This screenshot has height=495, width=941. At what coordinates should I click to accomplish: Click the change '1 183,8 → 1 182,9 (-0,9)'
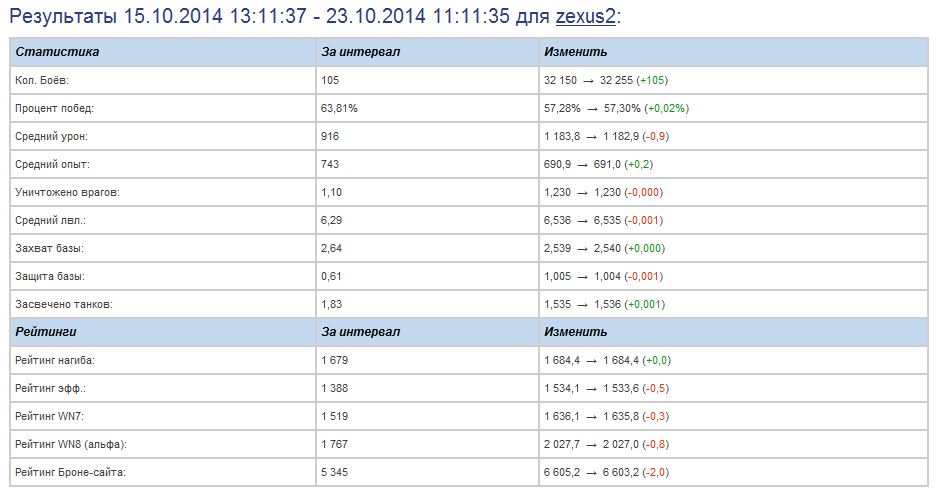tap(606, 137)
